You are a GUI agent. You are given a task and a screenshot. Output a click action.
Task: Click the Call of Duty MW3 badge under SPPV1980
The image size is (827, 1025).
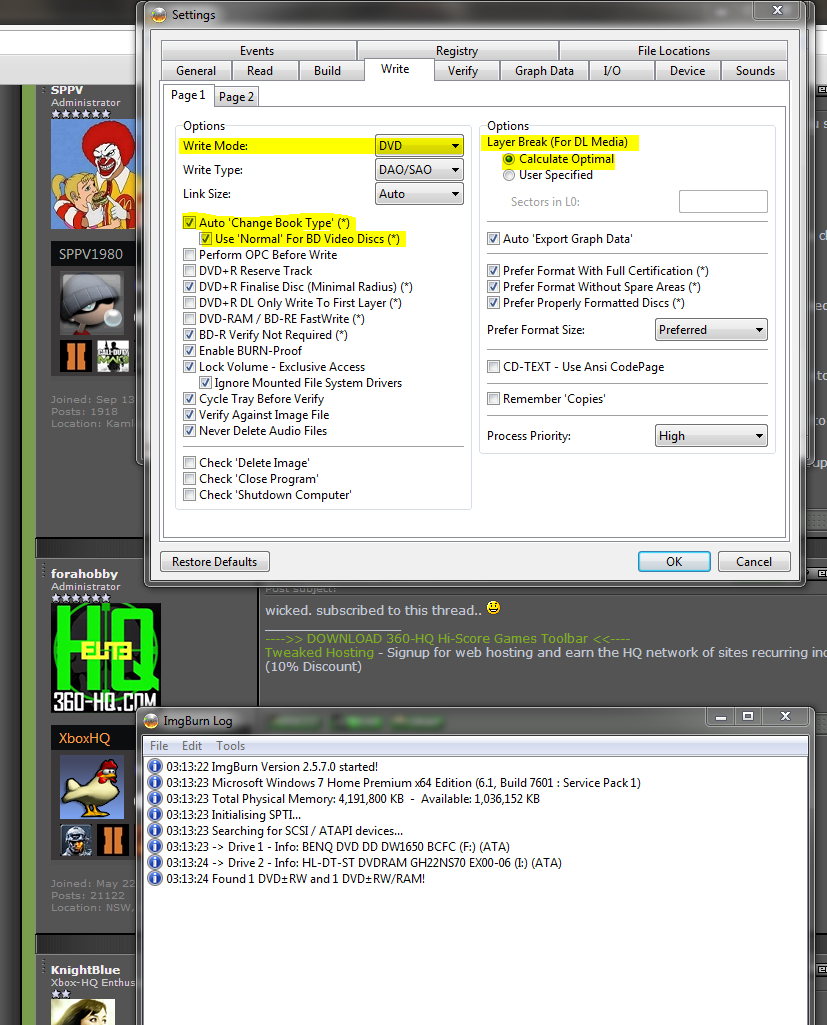point(113,356)
